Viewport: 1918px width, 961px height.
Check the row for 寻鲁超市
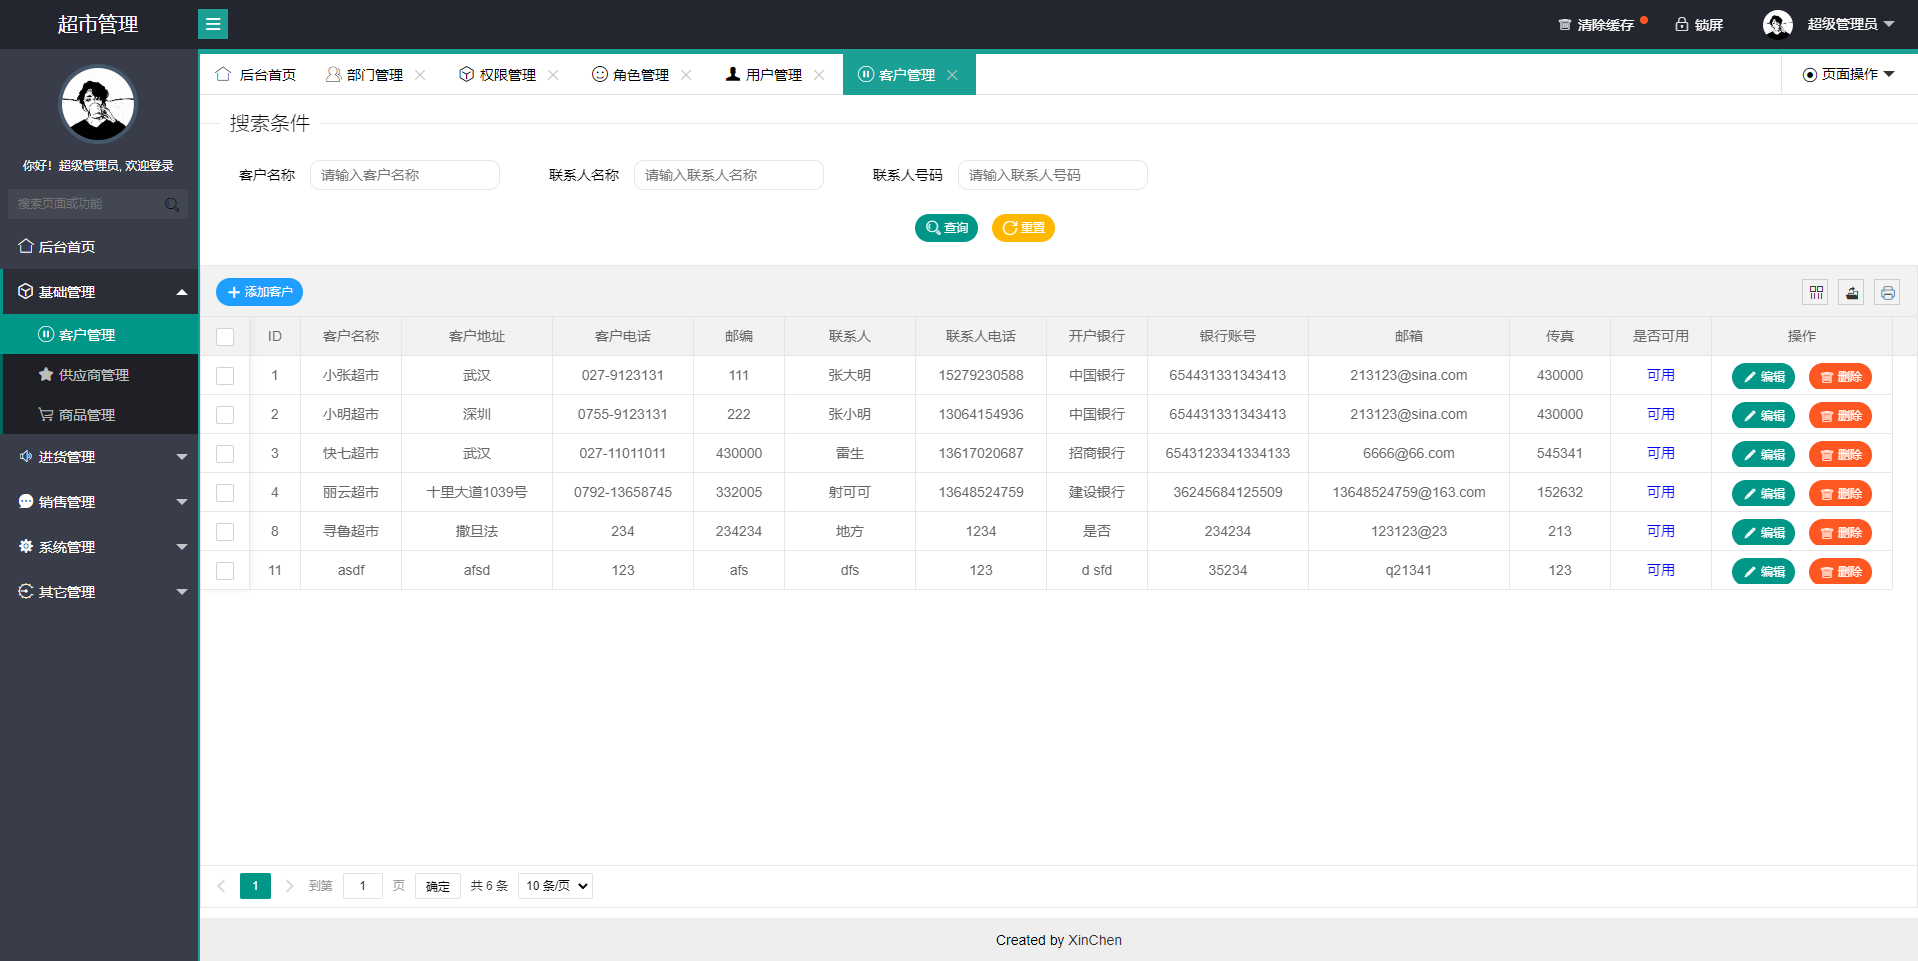point(225,532)
